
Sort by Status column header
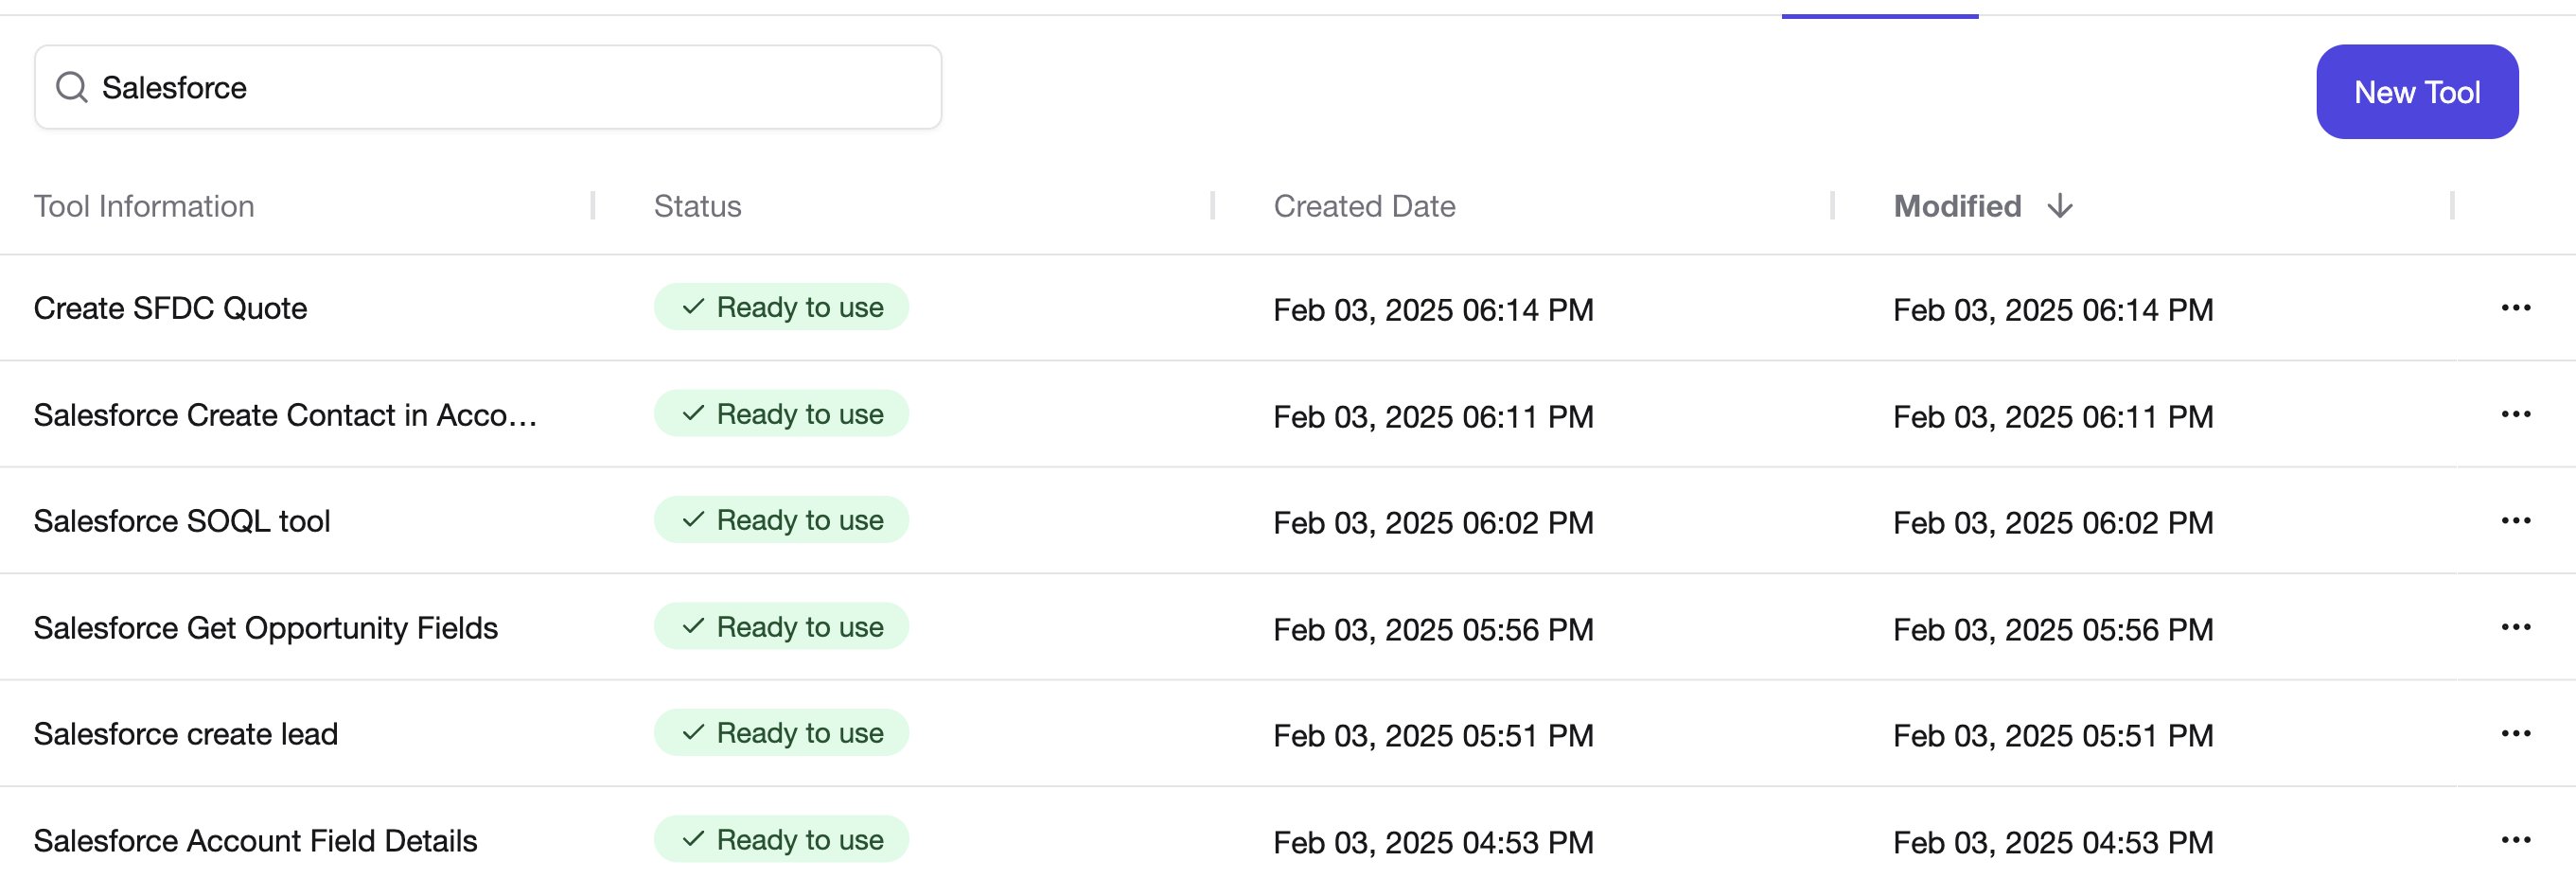[697, 206]
